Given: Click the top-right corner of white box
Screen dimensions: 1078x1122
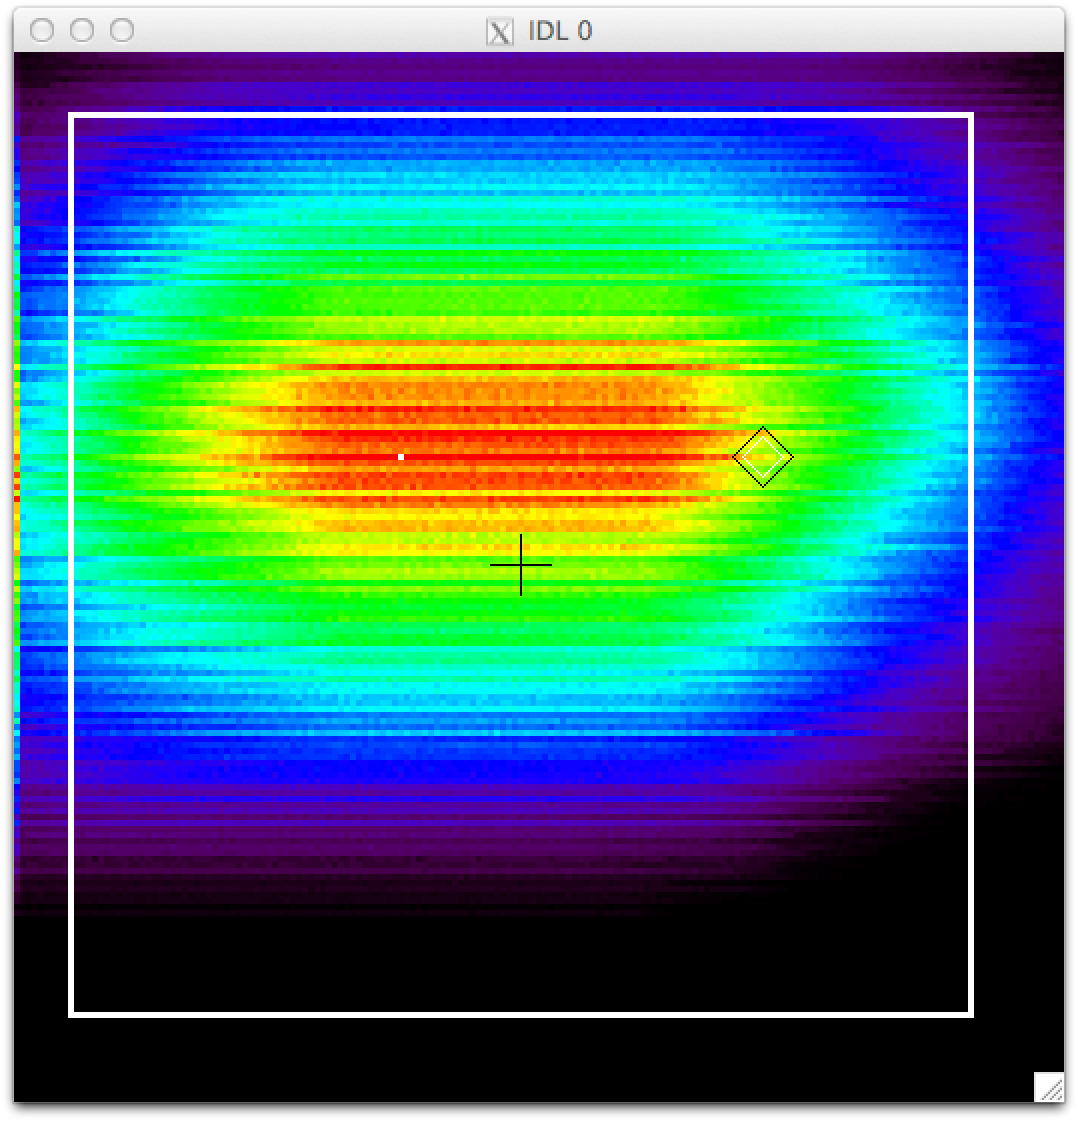Looking at the screenshot, I should tap(971, 116).
